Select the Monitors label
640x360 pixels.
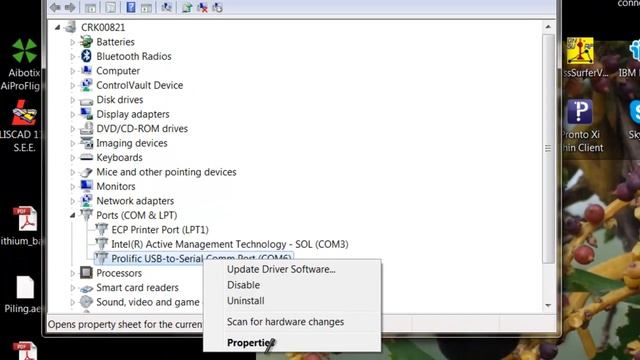coord(116,187)
